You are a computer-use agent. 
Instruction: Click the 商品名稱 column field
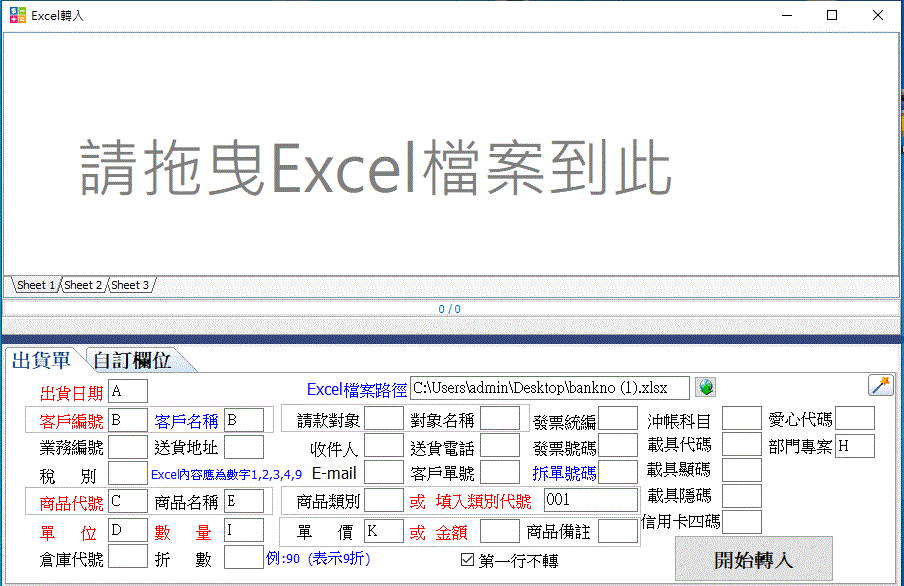[244, 501]
